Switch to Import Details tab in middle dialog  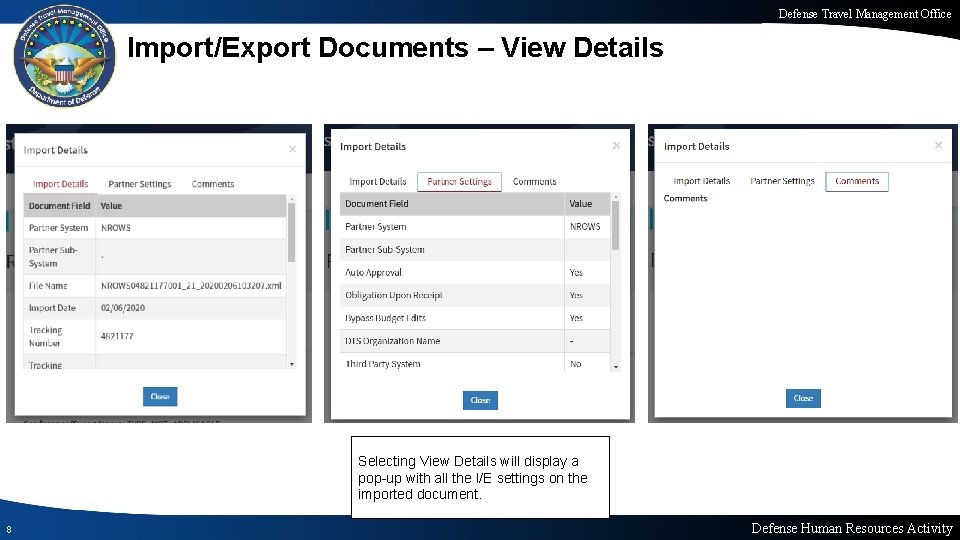[378, 181]
